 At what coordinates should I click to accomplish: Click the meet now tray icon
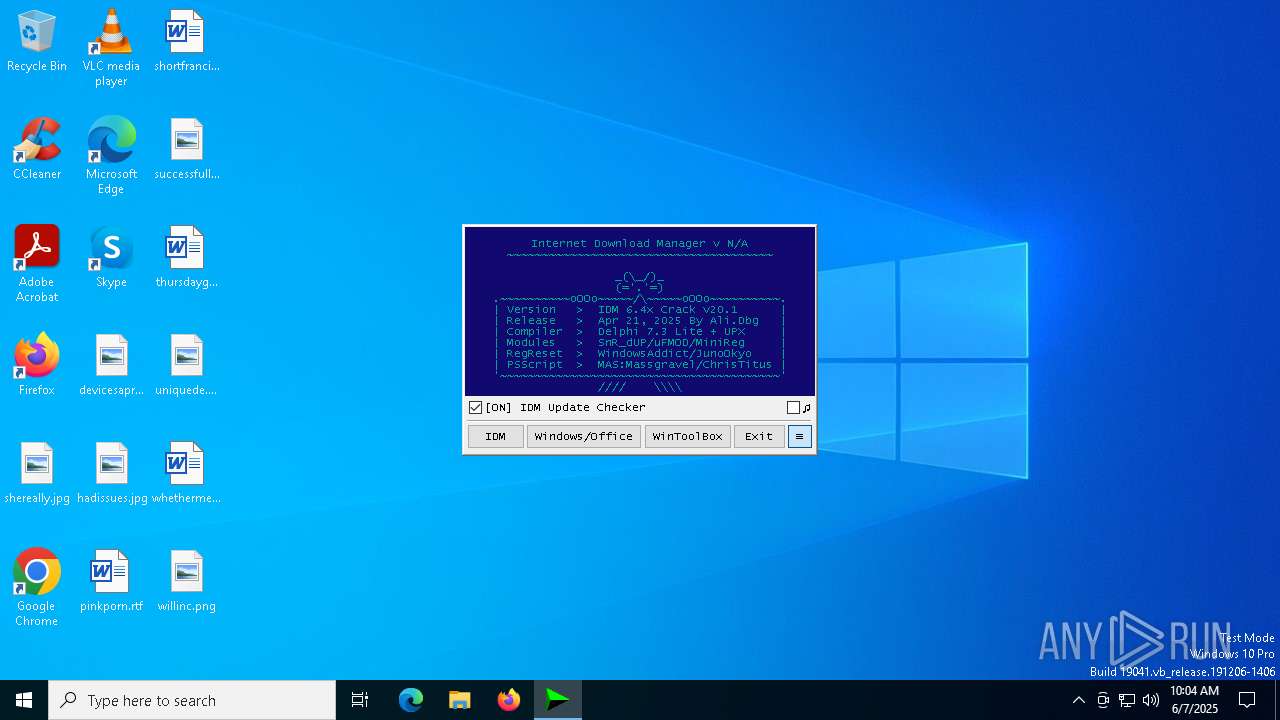1103,700
